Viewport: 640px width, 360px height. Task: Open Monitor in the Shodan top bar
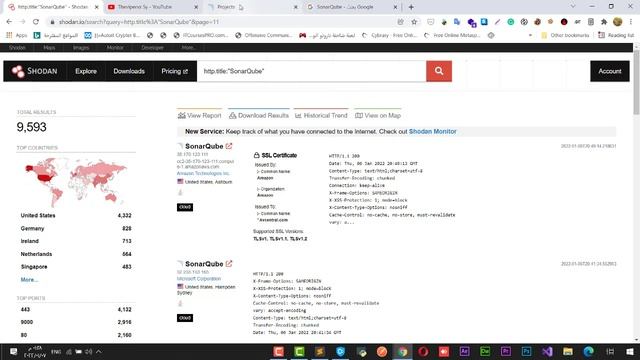pos(115,48)
